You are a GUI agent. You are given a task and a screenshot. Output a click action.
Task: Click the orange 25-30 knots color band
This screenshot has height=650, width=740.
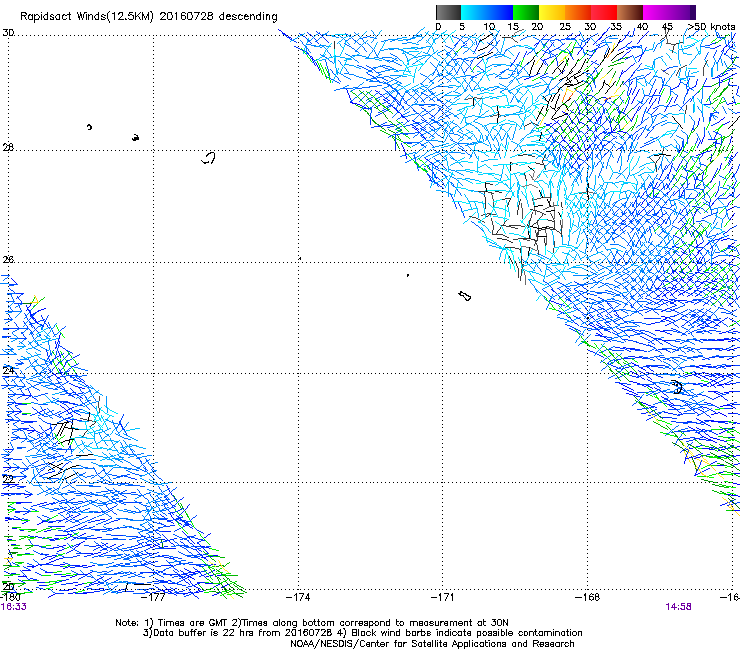578,12
